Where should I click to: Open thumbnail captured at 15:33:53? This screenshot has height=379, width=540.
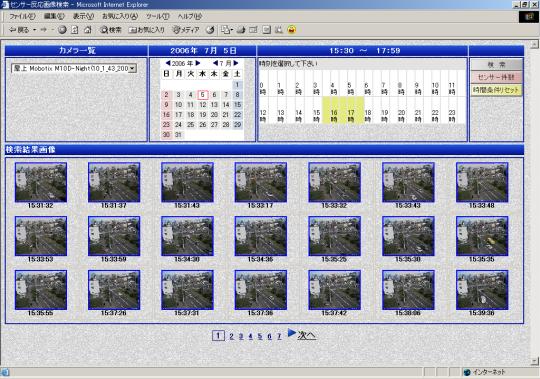click(41, 236)
